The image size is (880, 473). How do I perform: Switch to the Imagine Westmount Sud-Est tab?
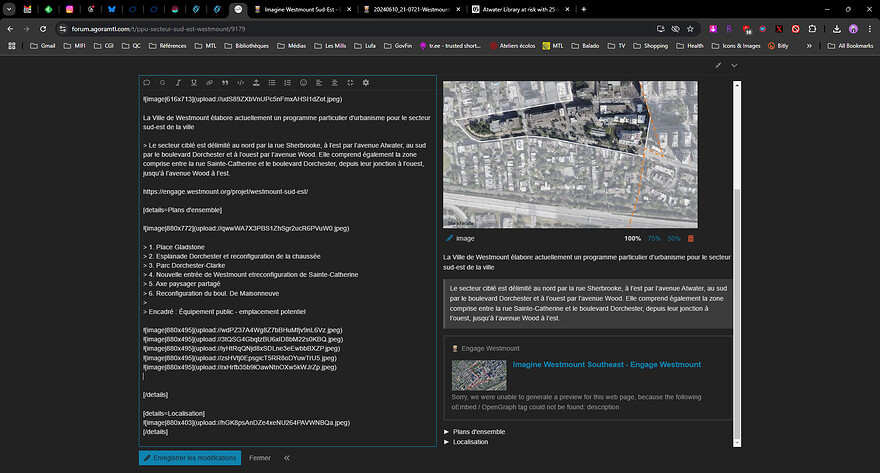coord(304,10)
